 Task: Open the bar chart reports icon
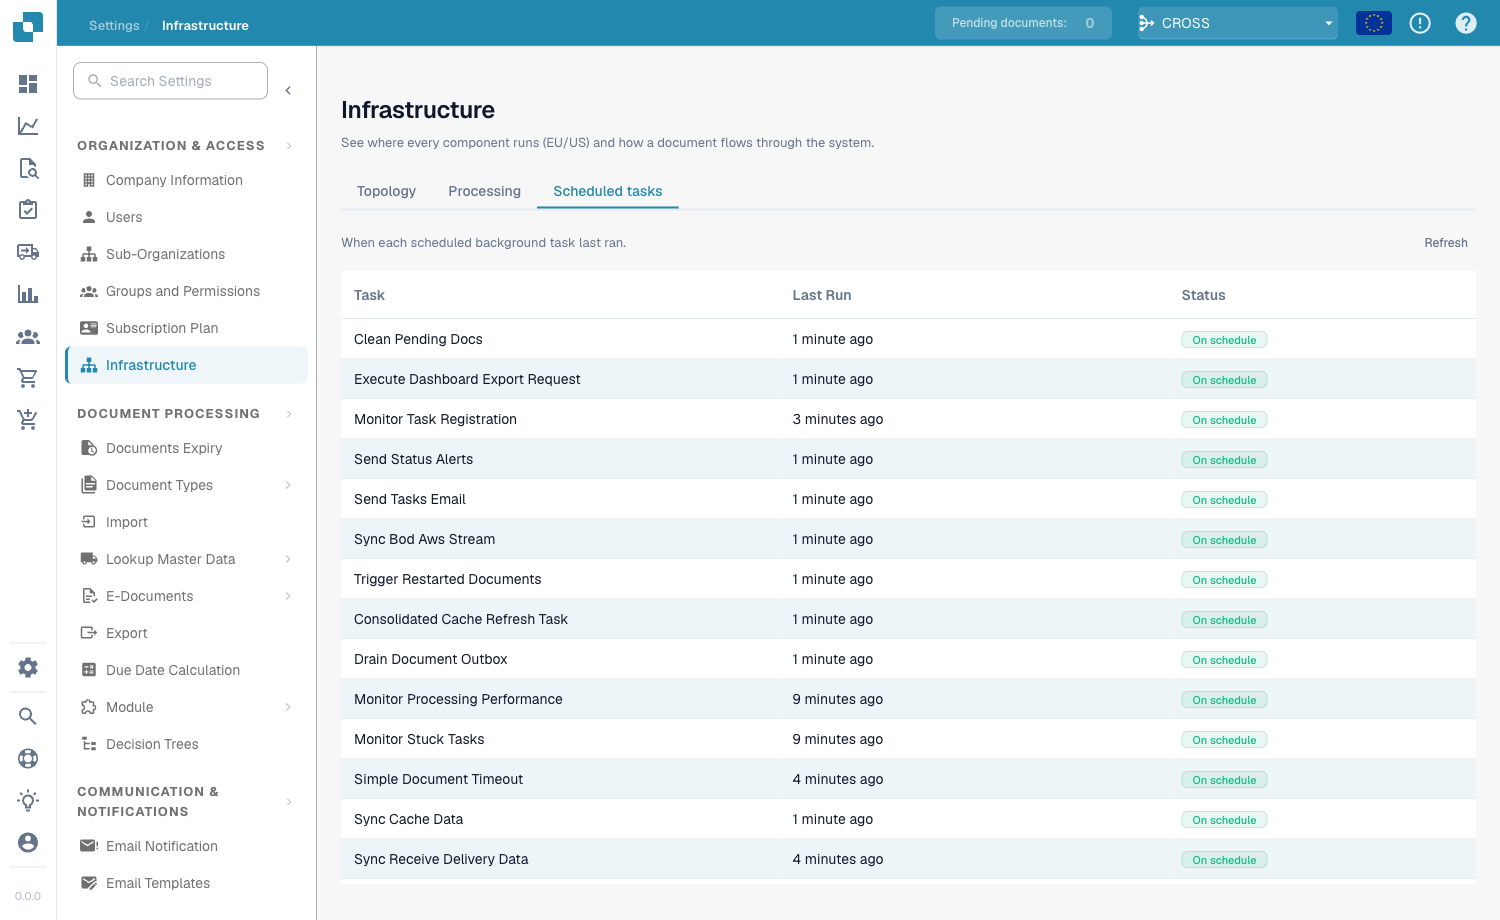(28, 294)
